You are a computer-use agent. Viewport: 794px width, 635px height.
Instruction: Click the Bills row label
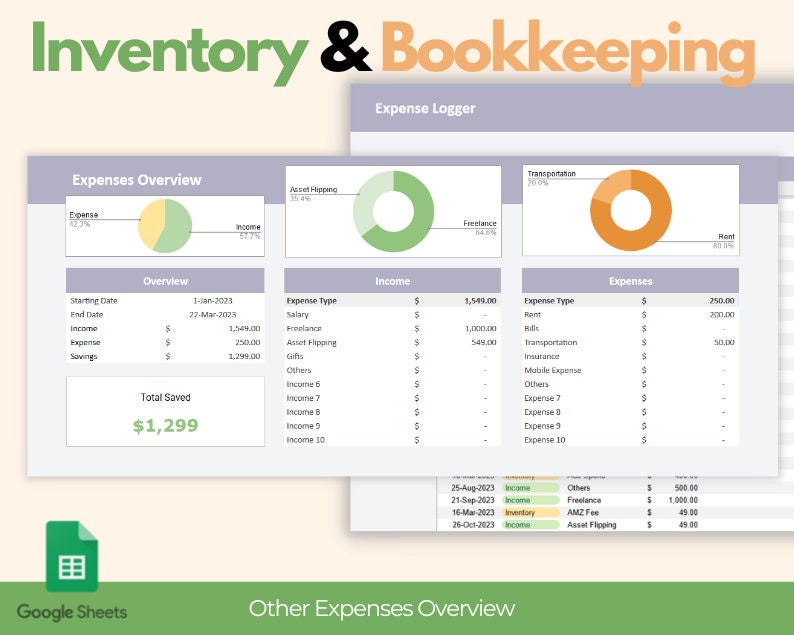click(532, 328)
